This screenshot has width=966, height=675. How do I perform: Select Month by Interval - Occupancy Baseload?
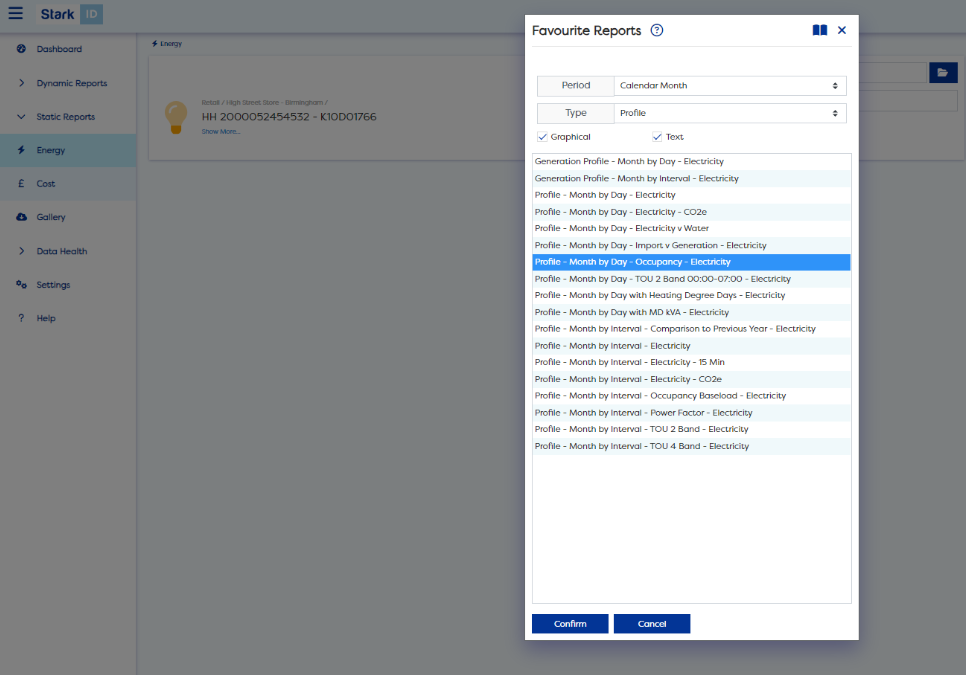[691, 395]
